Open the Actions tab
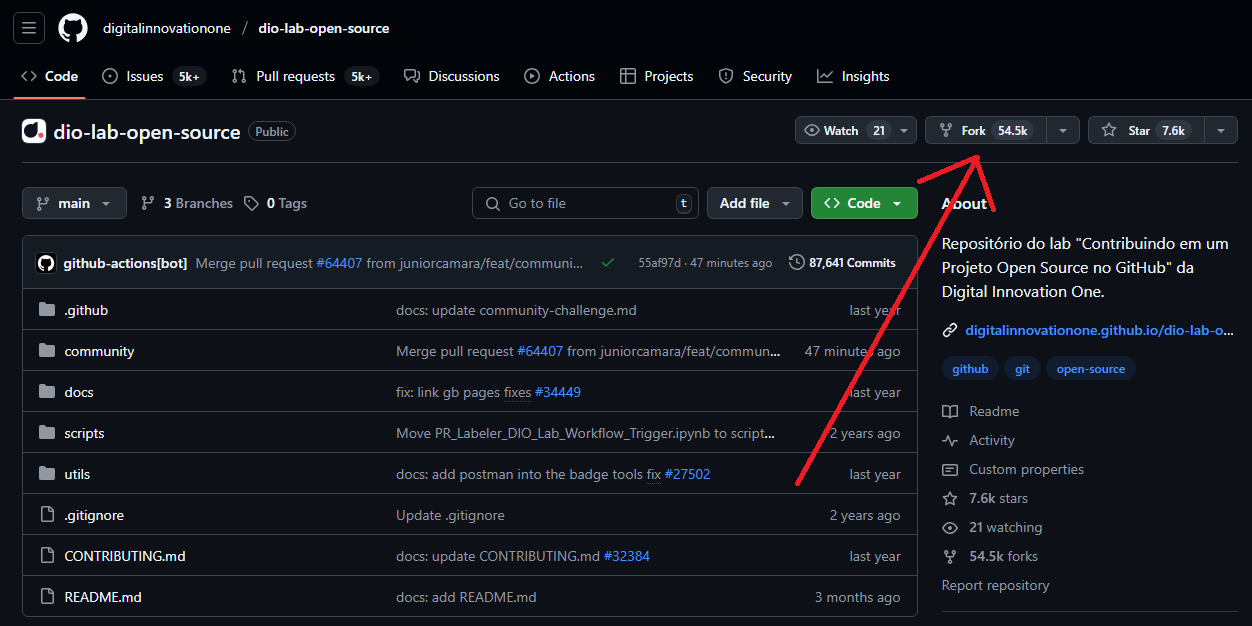This screenshot has height=626, width=1252. pos(559,76)
